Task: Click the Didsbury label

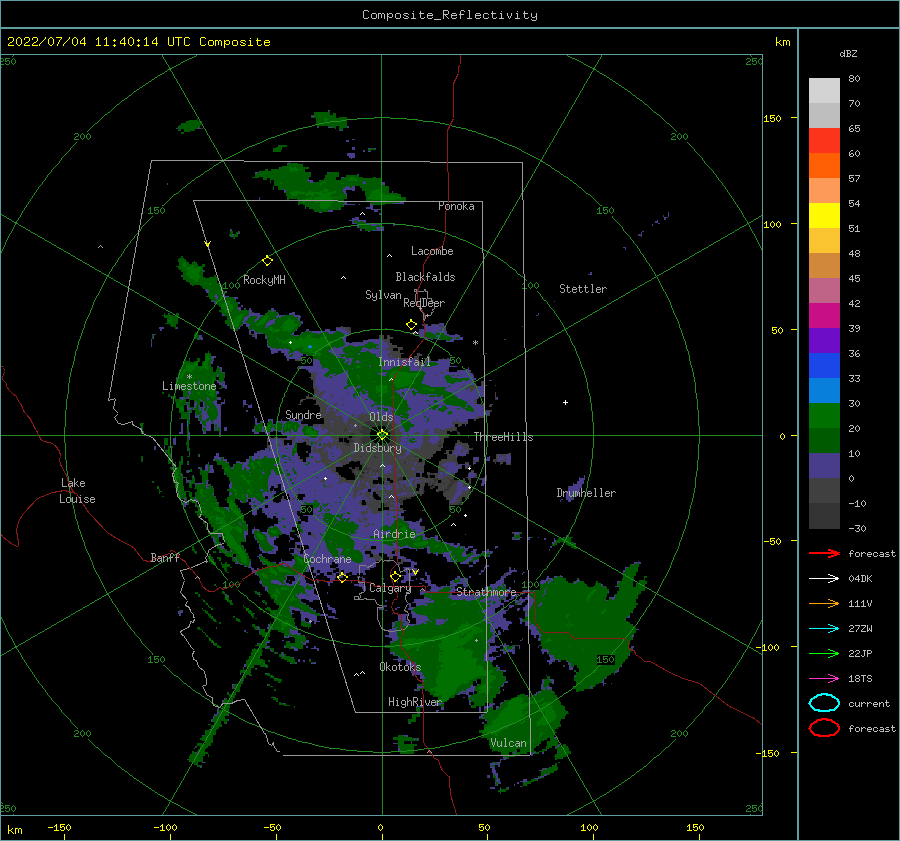Action: click(377, 448)
